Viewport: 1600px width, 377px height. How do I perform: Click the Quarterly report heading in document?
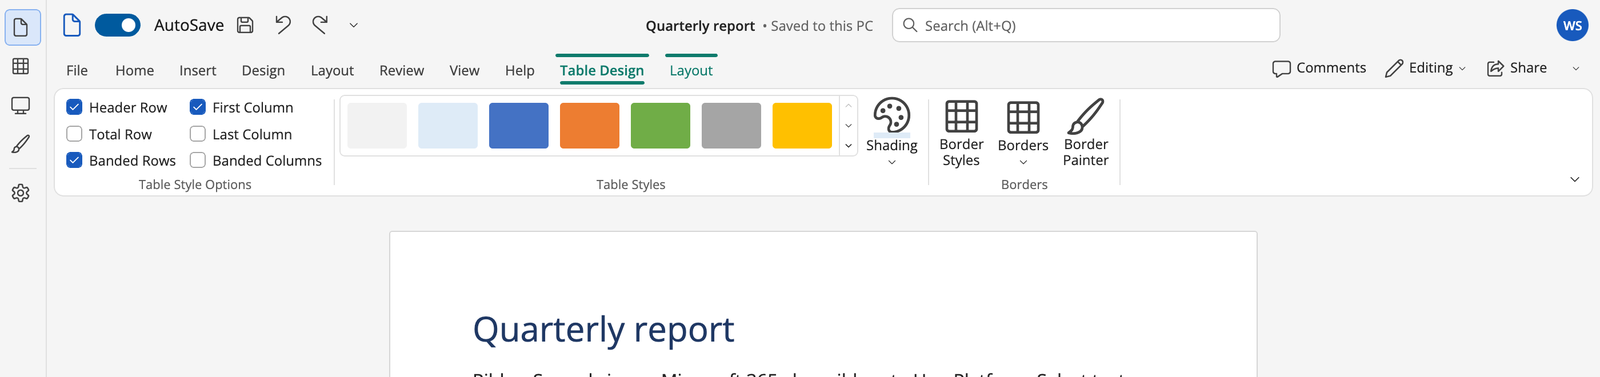coord(603,329)
